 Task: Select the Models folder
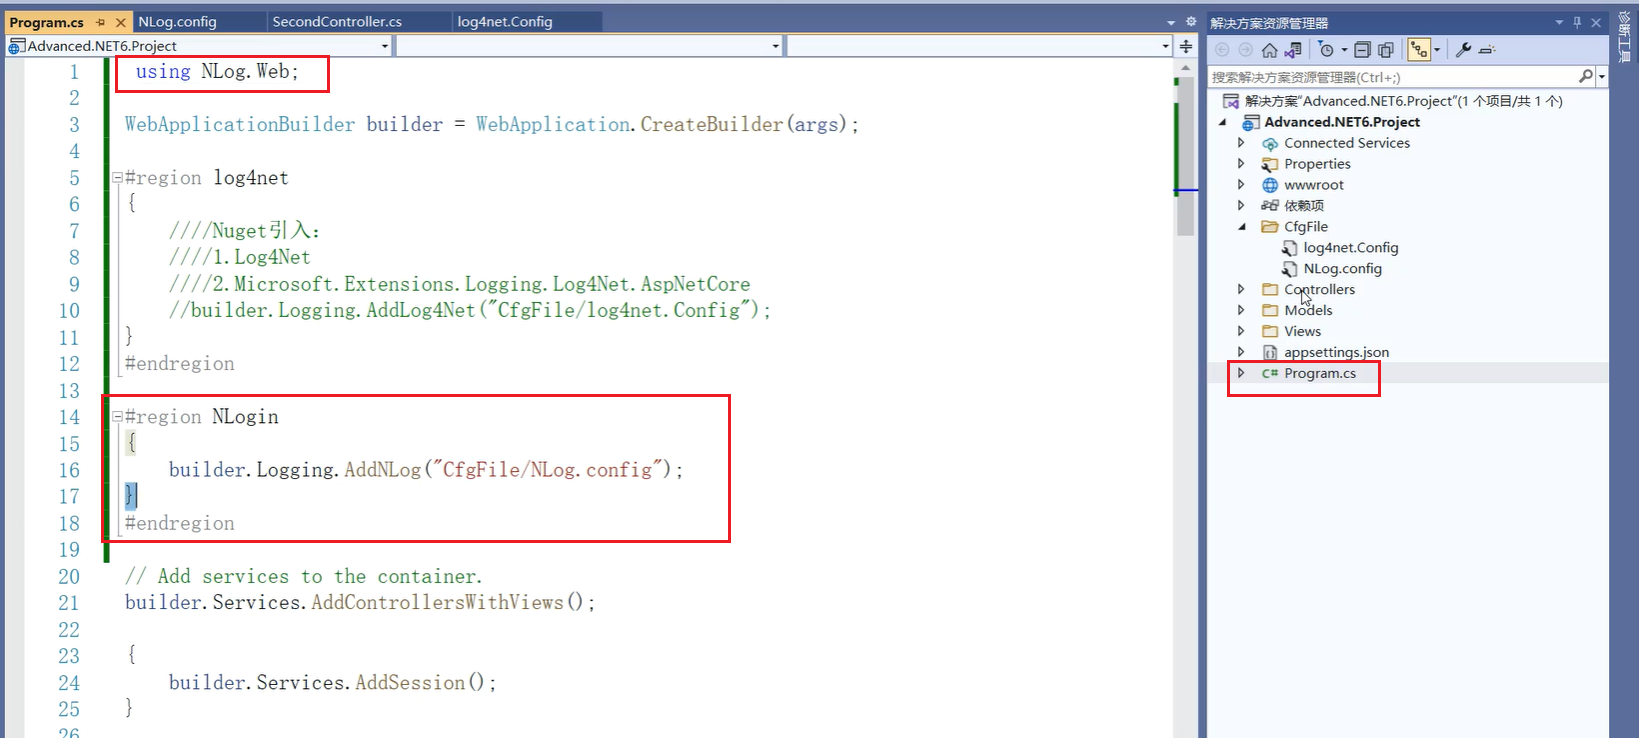(x=1308, y=311)
